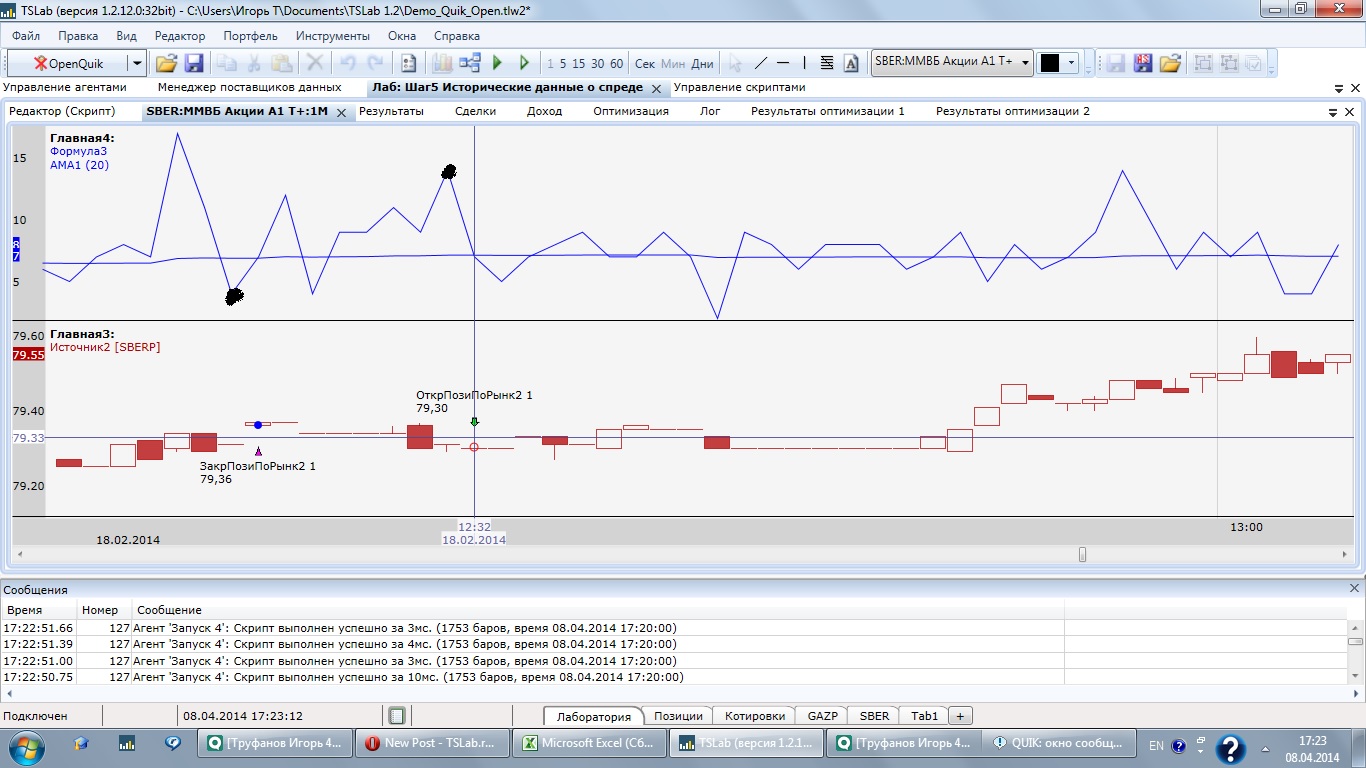The image size is (1366, 768).
Task: Toggle the 15 minute interval button
Action: [x=579, y=63]
